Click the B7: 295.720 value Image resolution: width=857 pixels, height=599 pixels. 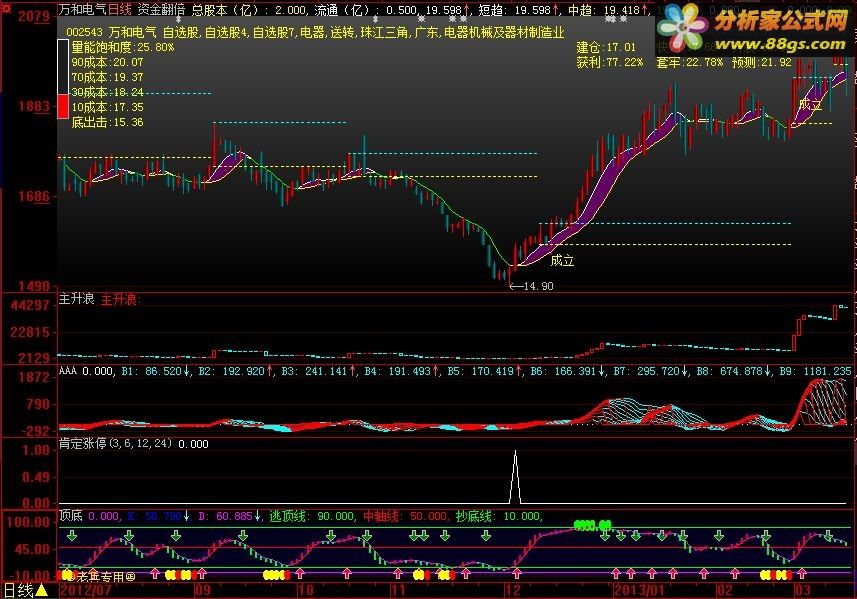click(651, 372)
